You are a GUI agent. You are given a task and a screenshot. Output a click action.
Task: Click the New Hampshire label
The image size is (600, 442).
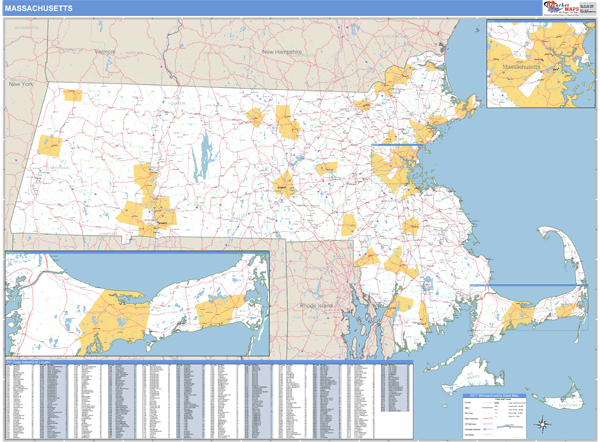[284, 51]
